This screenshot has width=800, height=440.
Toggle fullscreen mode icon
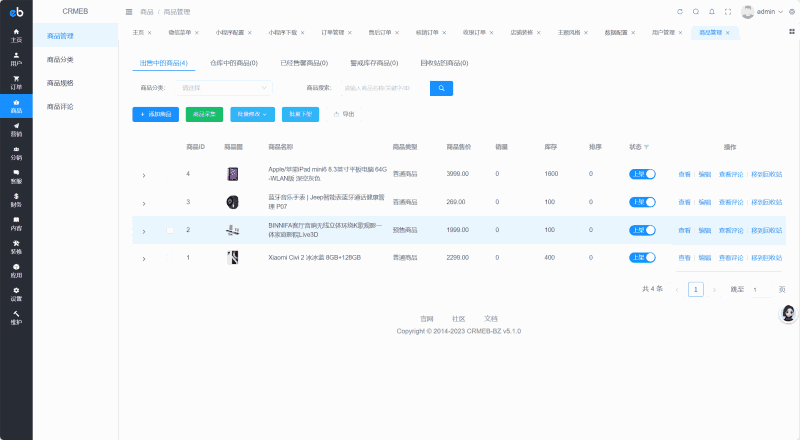728,12
